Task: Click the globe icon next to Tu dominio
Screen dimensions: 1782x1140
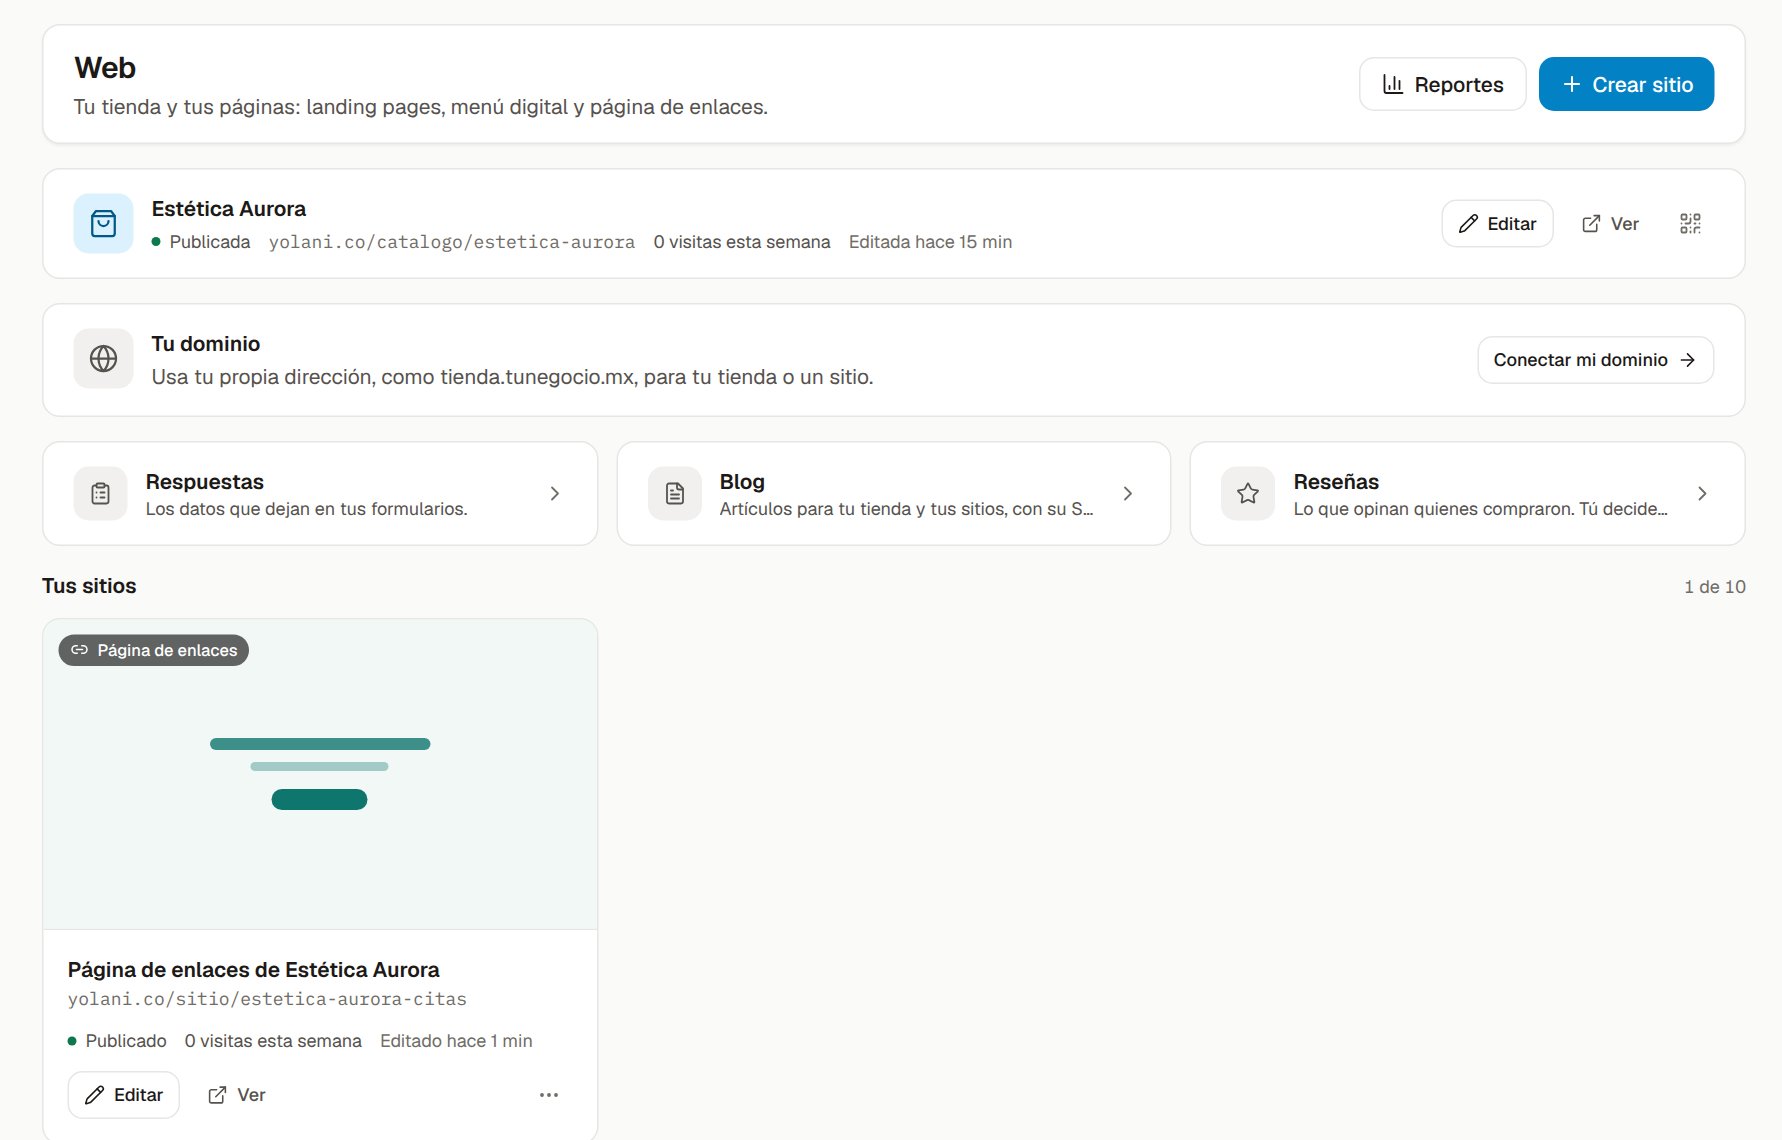Action: (103, 358)
